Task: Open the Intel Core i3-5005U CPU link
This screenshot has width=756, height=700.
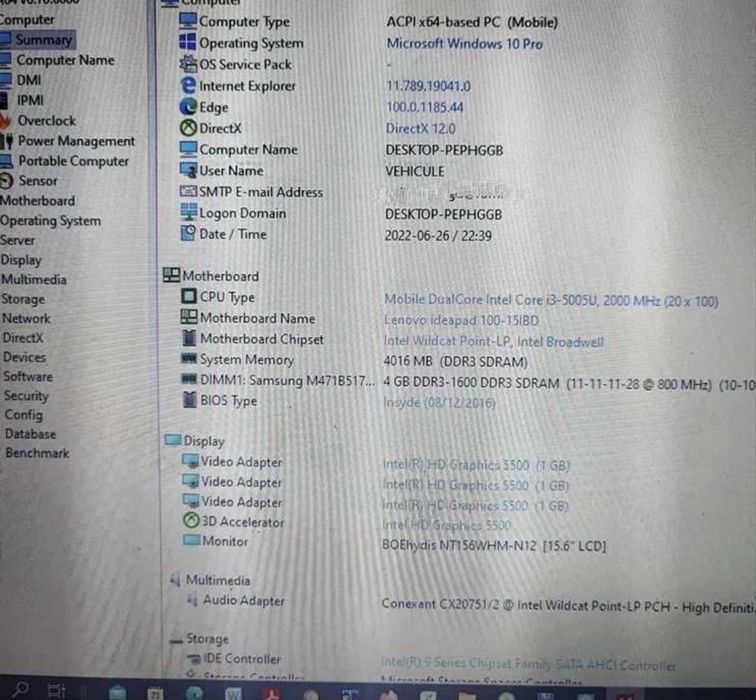Action: (551, 300)
